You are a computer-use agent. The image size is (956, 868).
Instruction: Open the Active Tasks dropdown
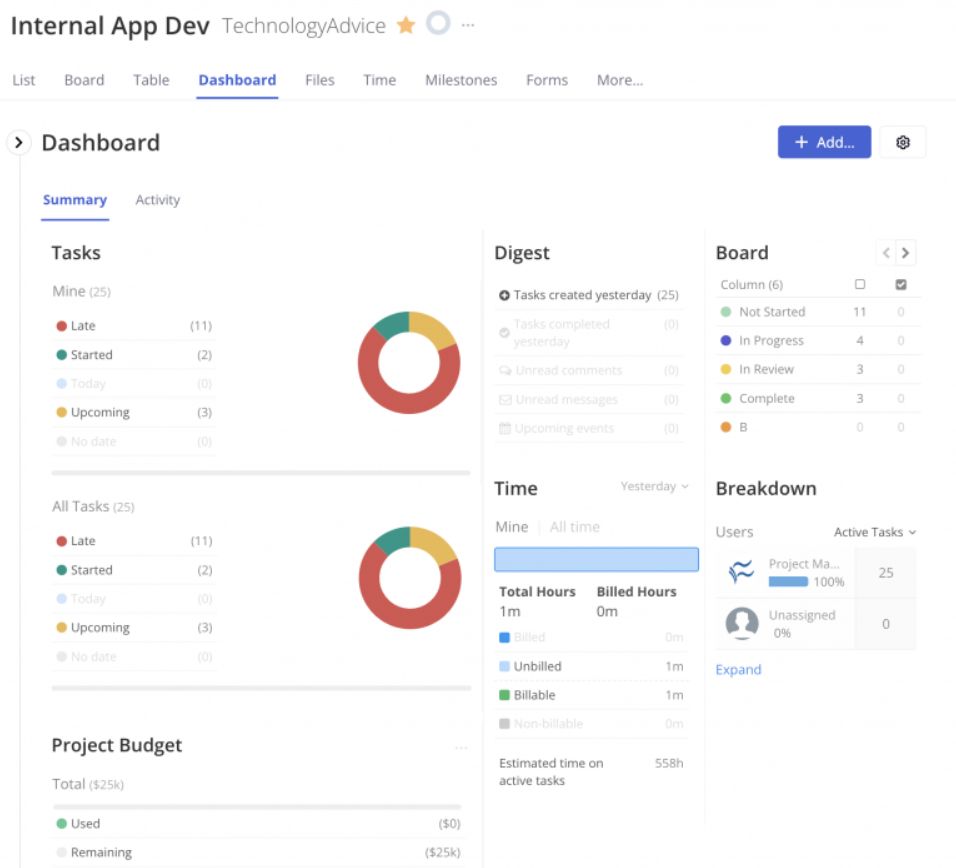pyautogui.click(x=875, y=532)
